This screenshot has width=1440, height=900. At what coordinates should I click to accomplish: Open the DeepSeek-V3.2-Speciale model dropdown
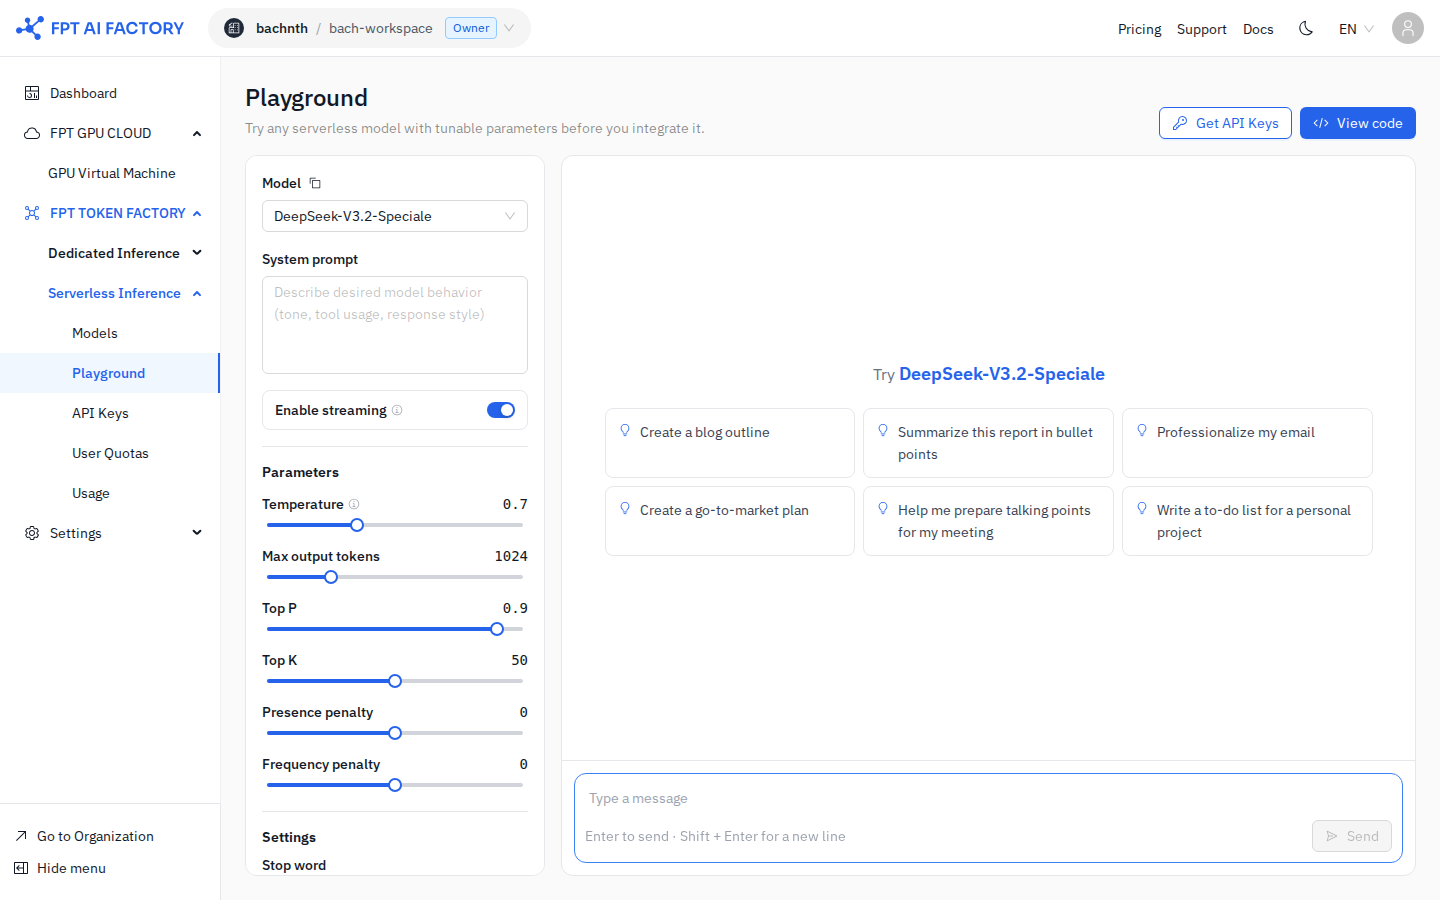[x=395, y=216]
